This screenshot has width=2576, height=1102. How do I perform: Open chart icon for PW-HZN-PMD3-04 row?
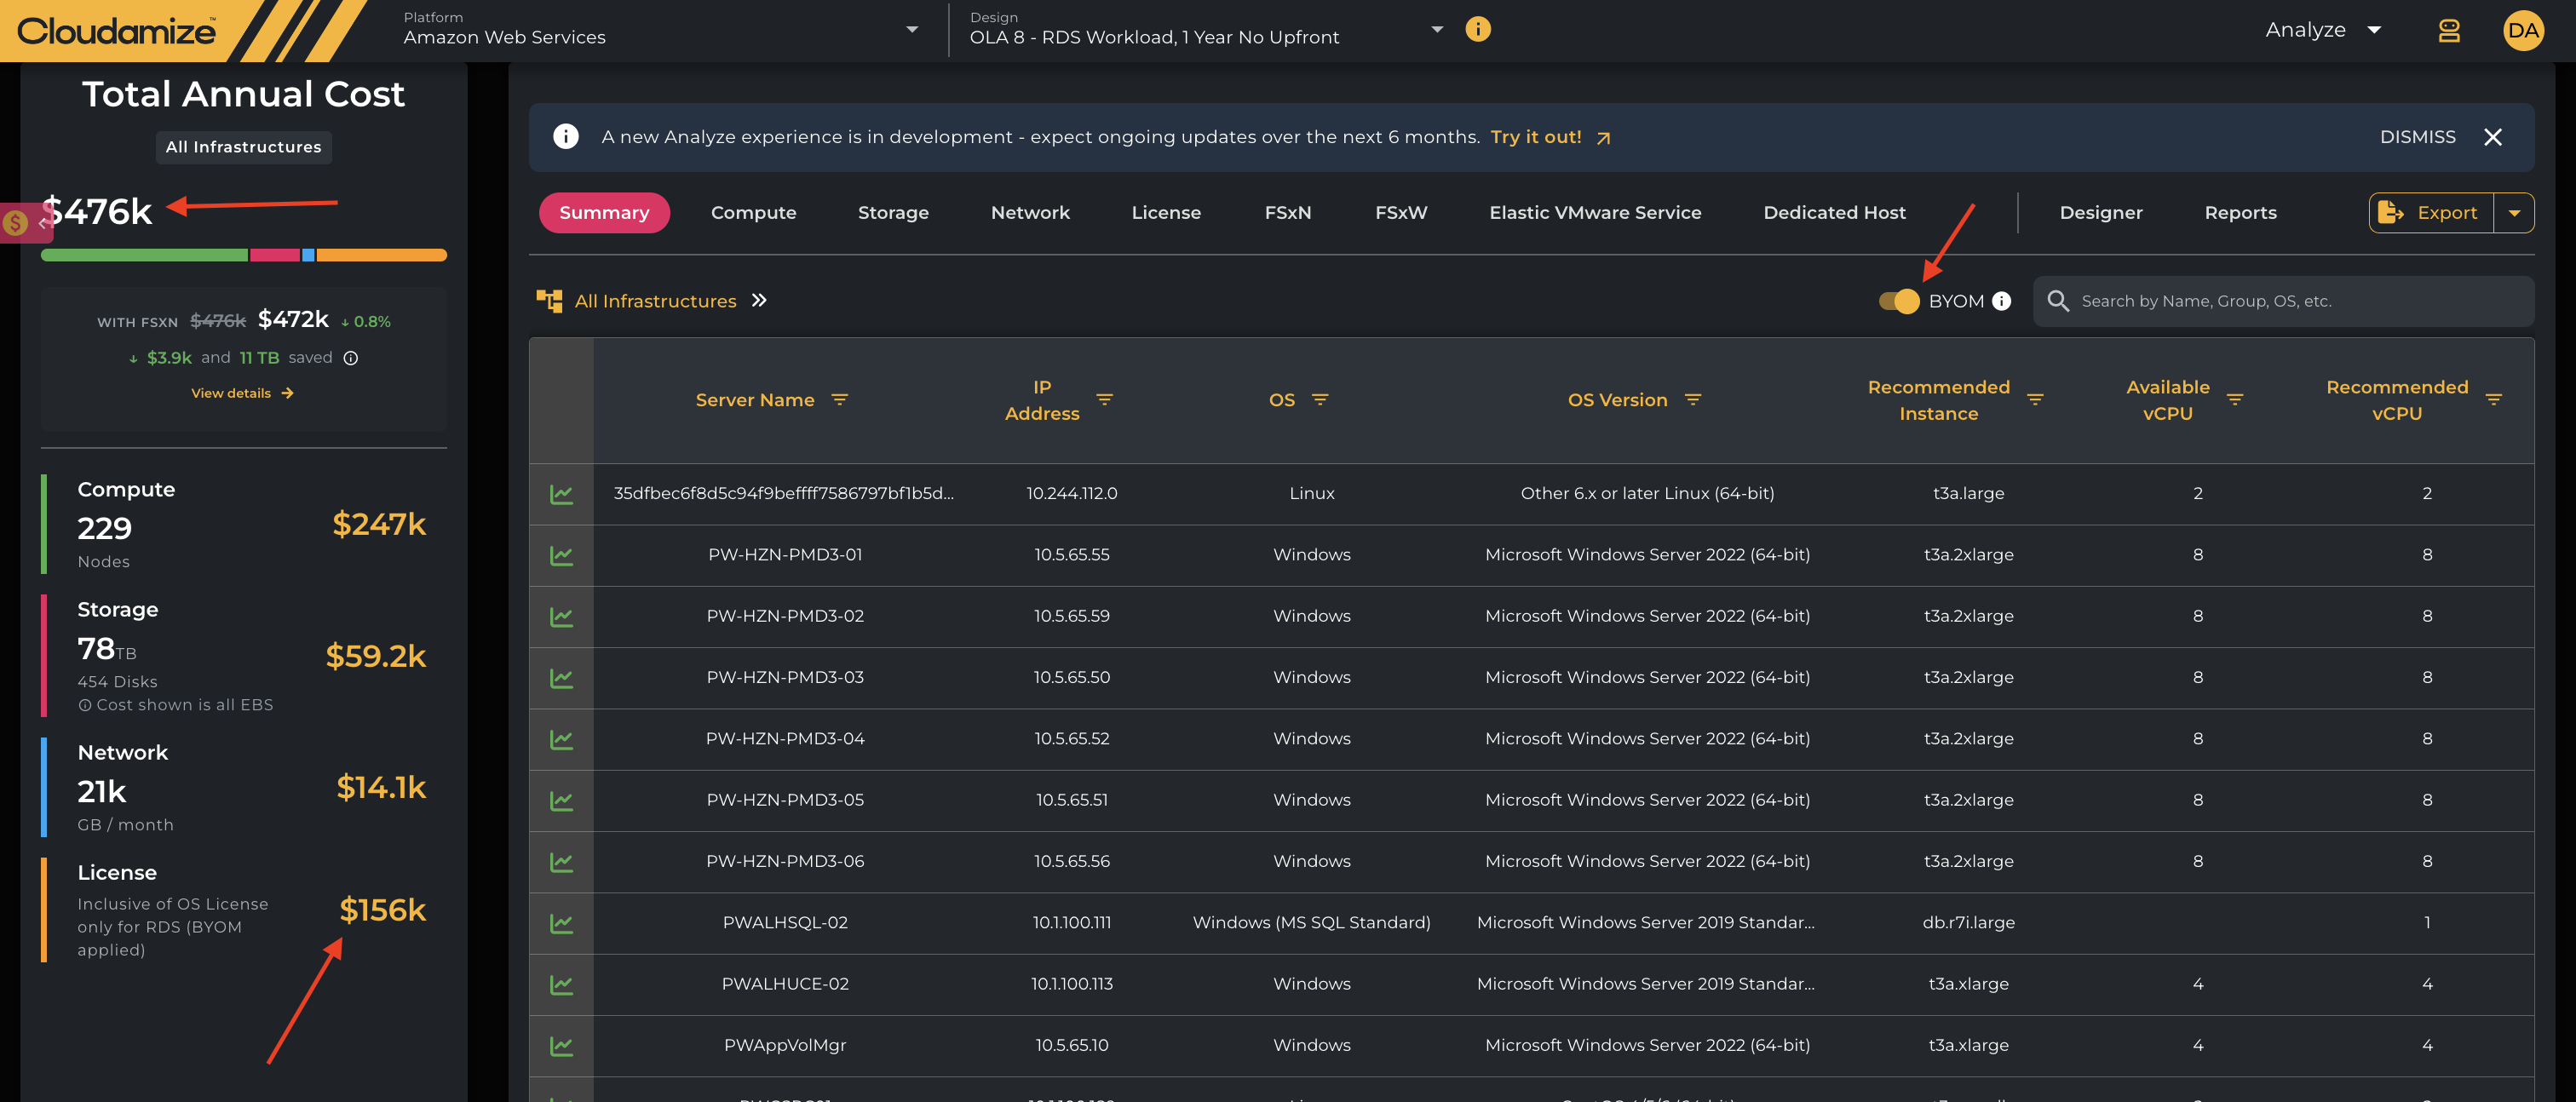561,739
